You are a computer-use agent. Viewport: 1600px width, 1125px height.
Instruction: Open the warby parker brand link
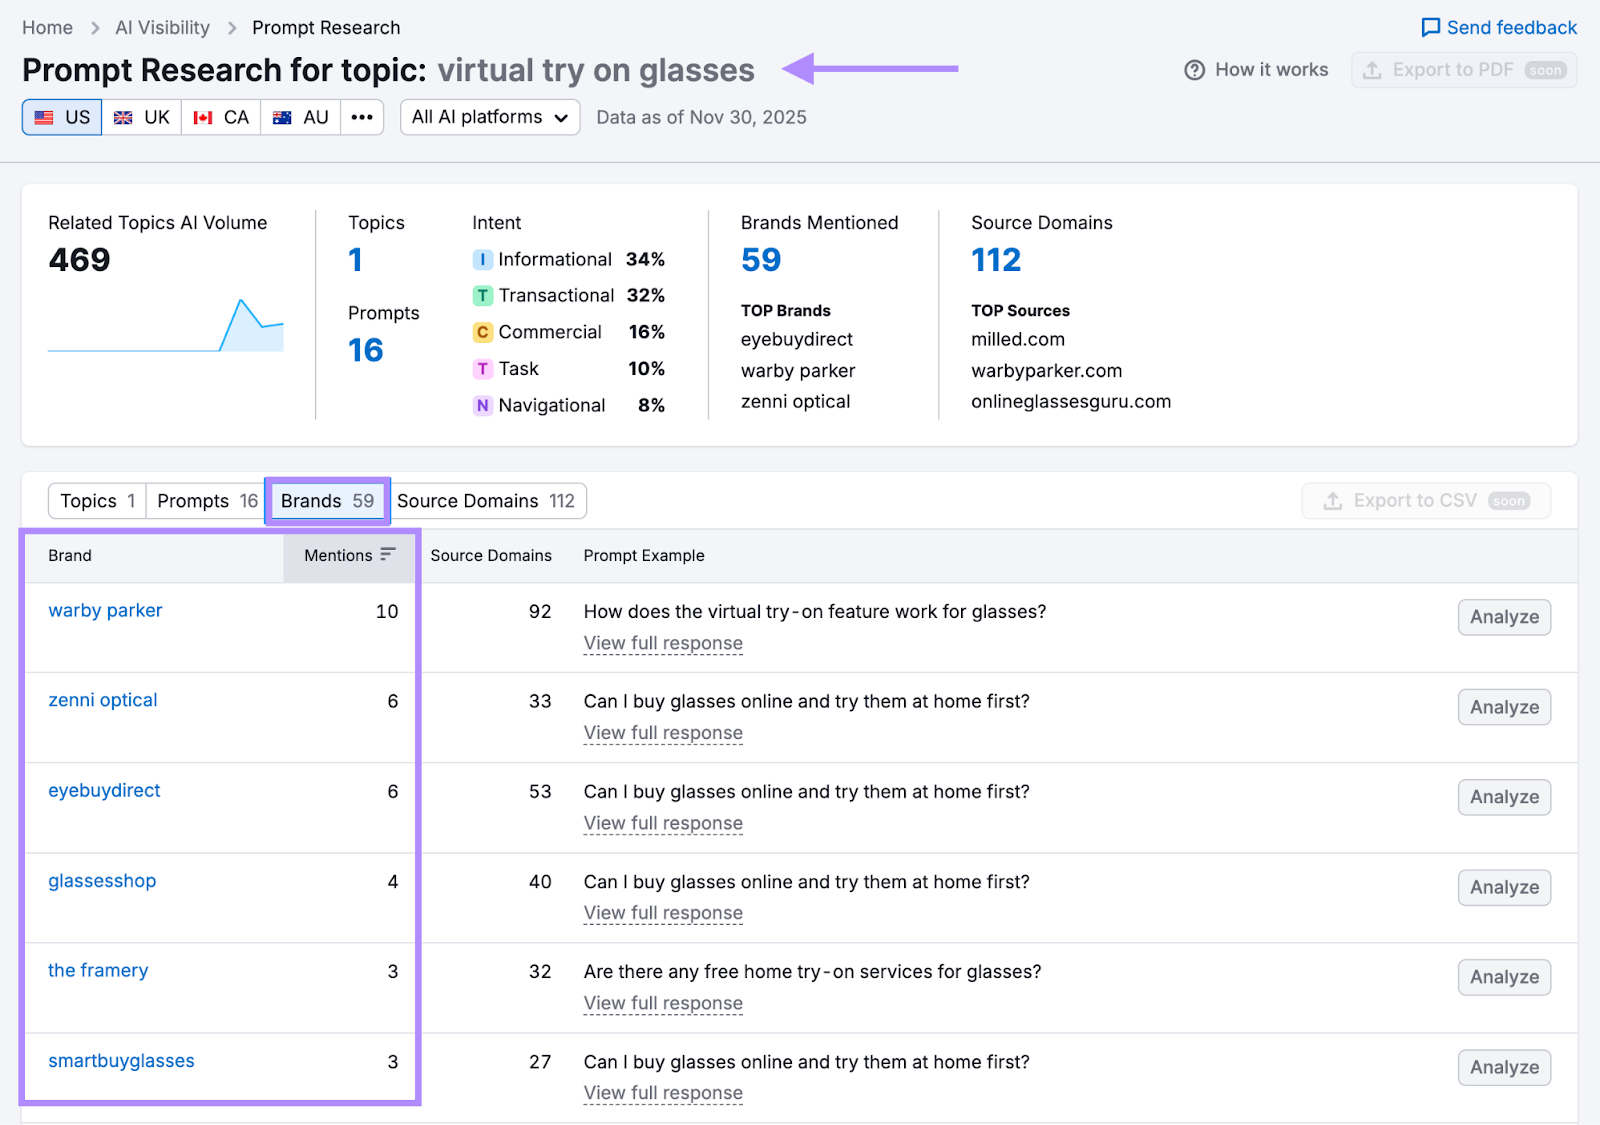(x=105, y=610)
